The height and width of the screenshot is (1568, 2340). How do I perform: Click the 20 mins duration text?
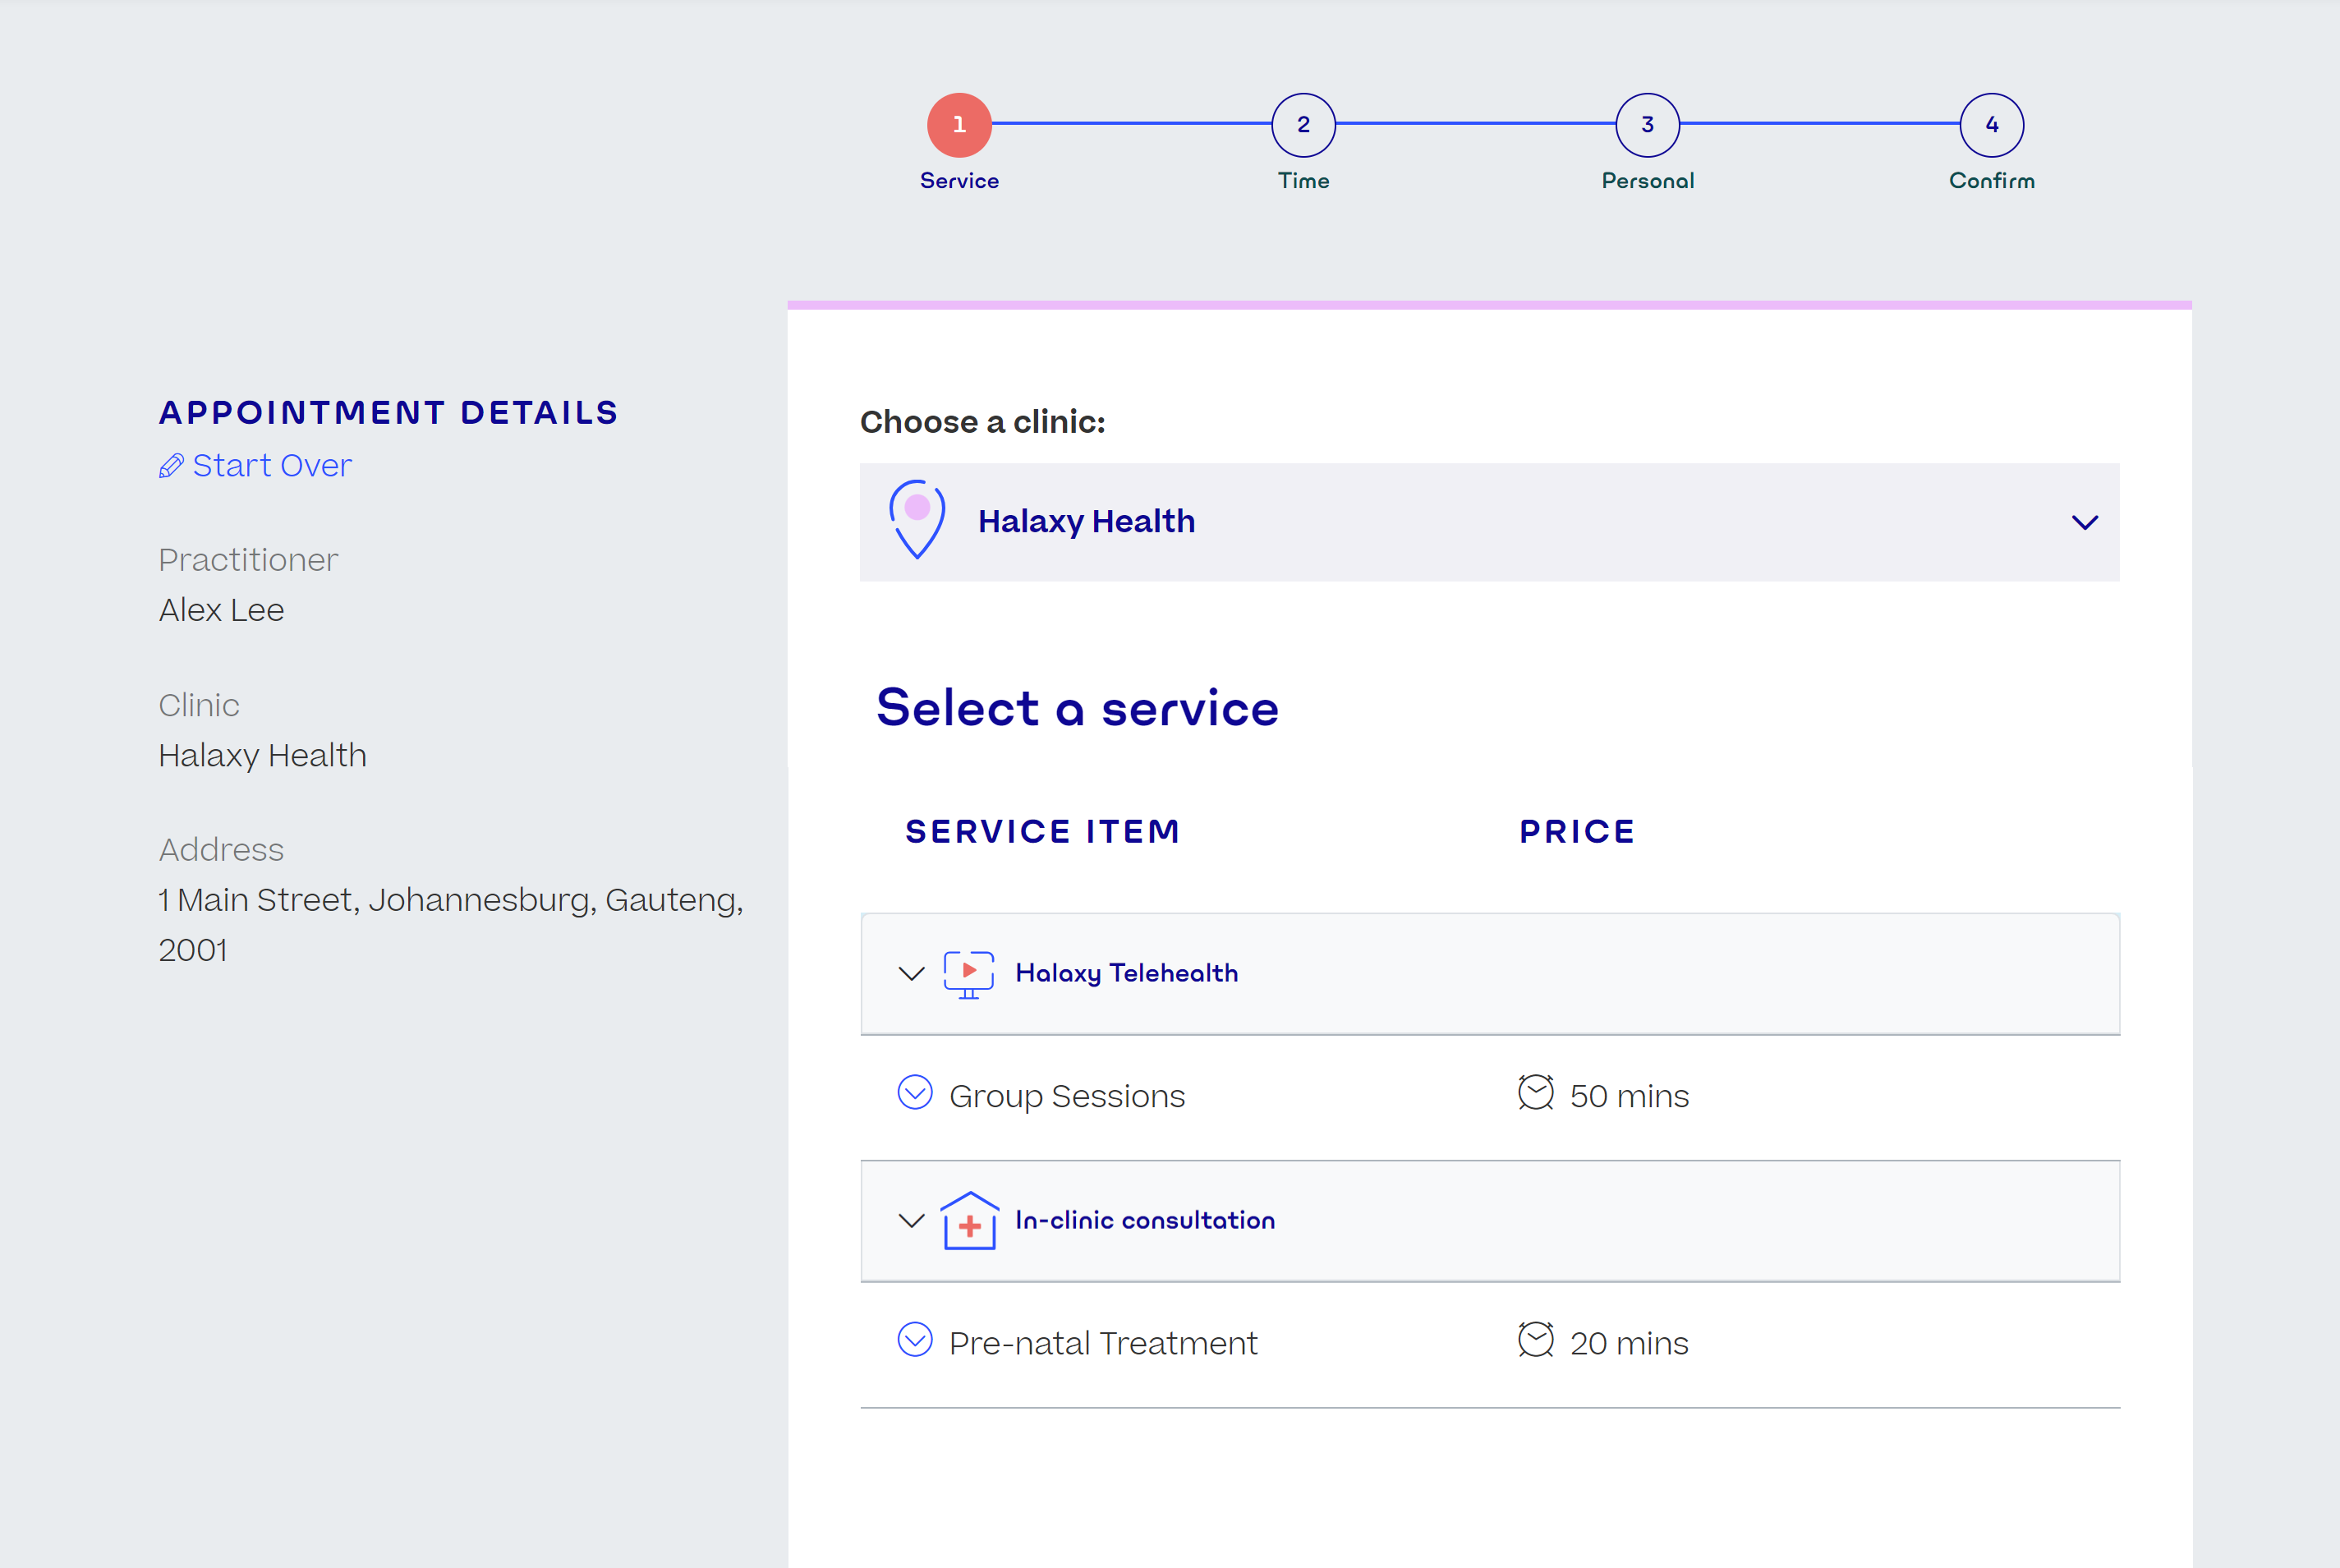pos(1629,1343)
